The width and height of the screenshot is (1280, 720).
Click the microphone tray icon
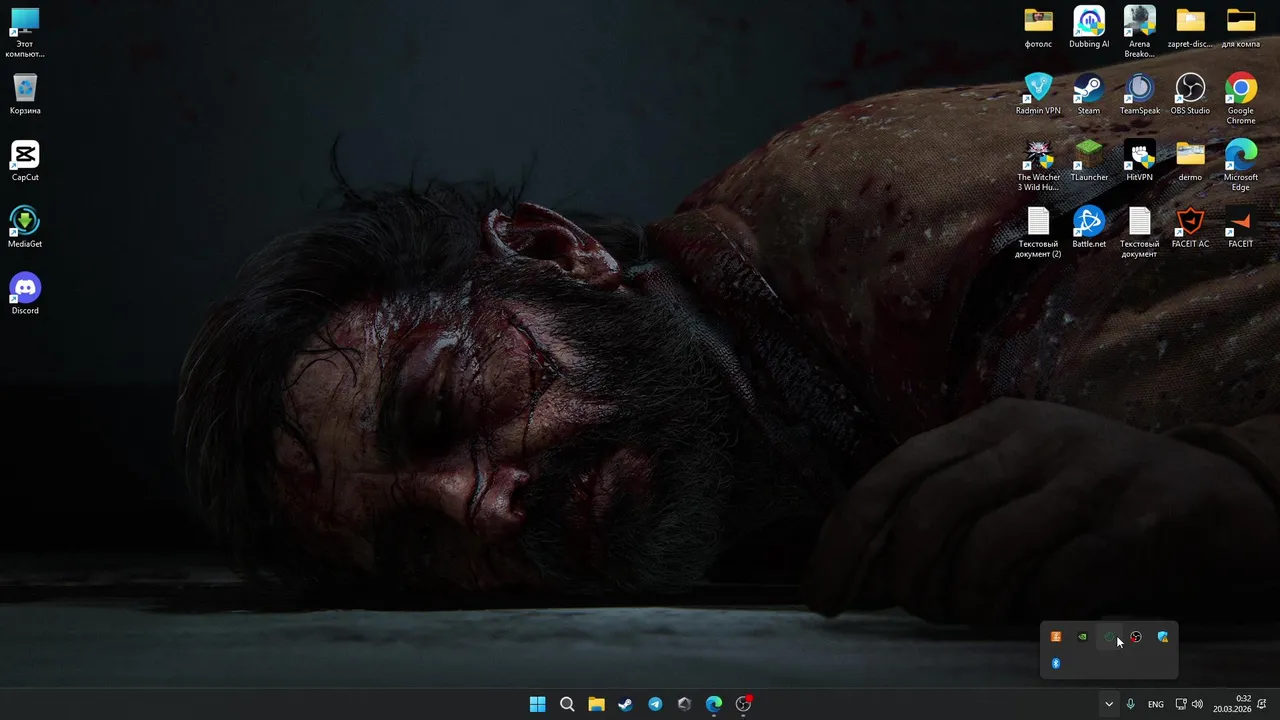coord(1131,704)
